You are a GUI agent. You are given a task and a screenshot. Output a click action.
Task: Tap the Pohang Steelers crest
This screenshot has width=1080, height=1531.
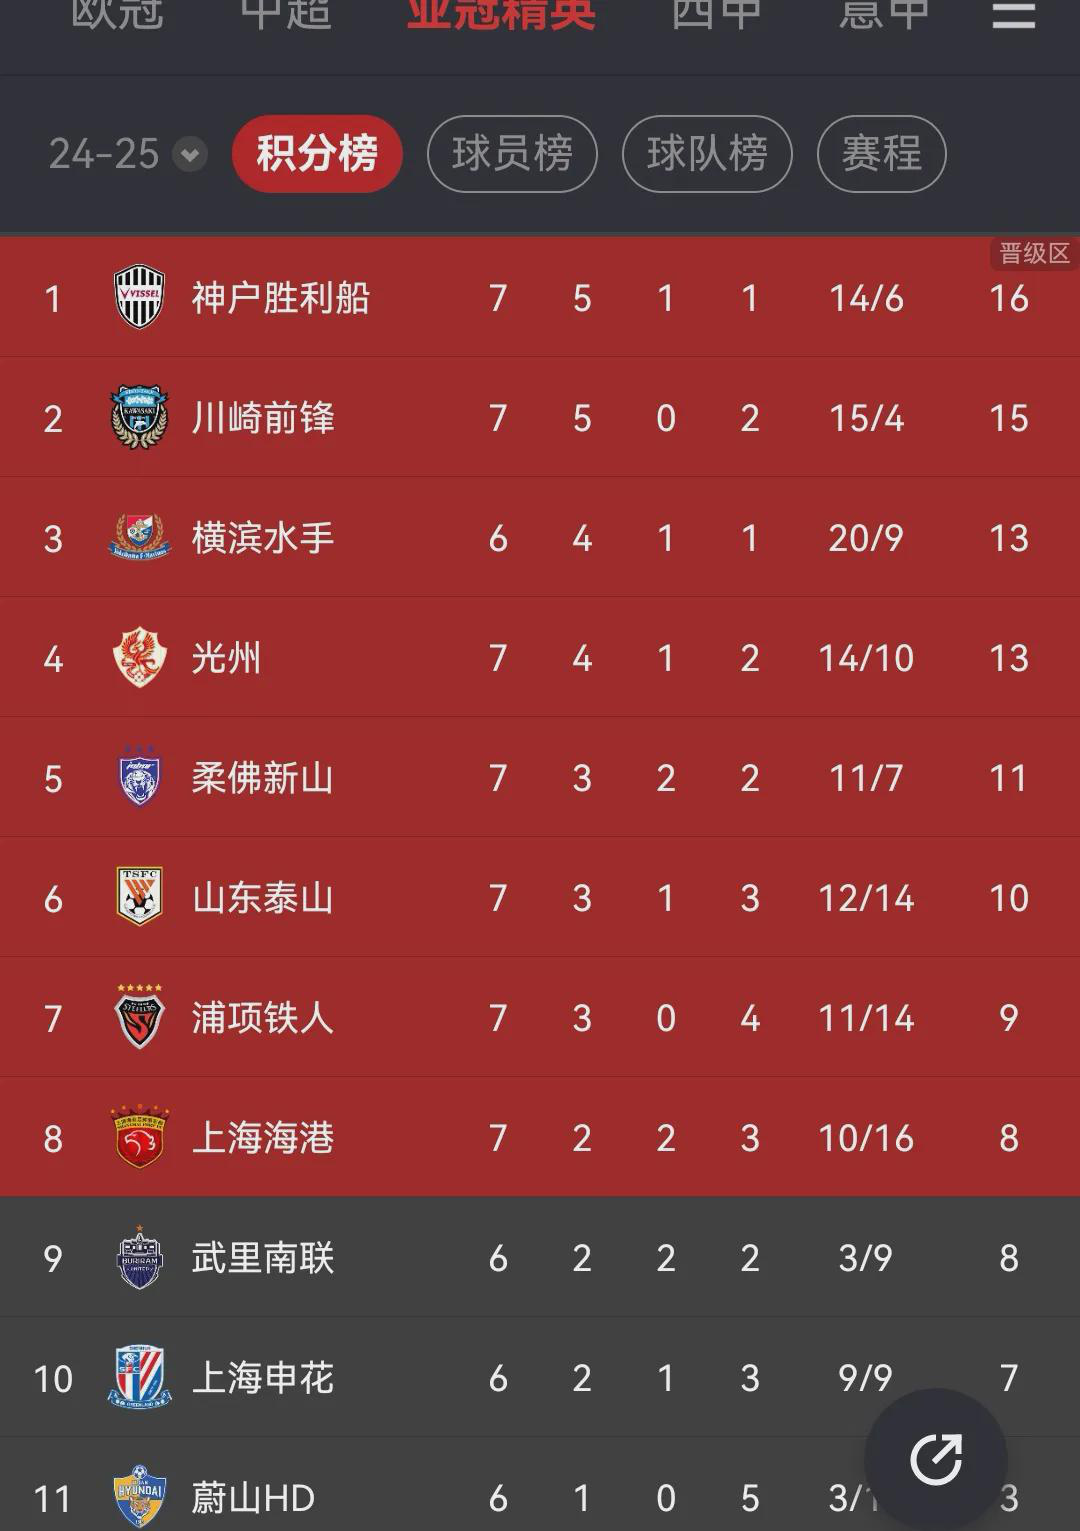pos(139,1017)
